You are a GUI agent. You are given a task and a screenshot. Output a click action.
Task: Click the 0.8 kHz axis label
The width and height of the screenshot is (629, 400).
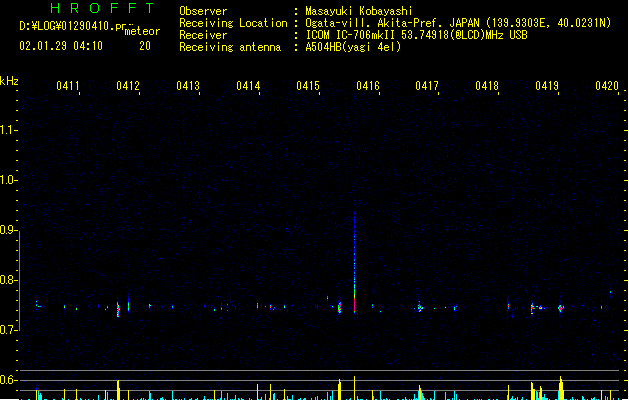pyautogui.click(x=8, y=280)
